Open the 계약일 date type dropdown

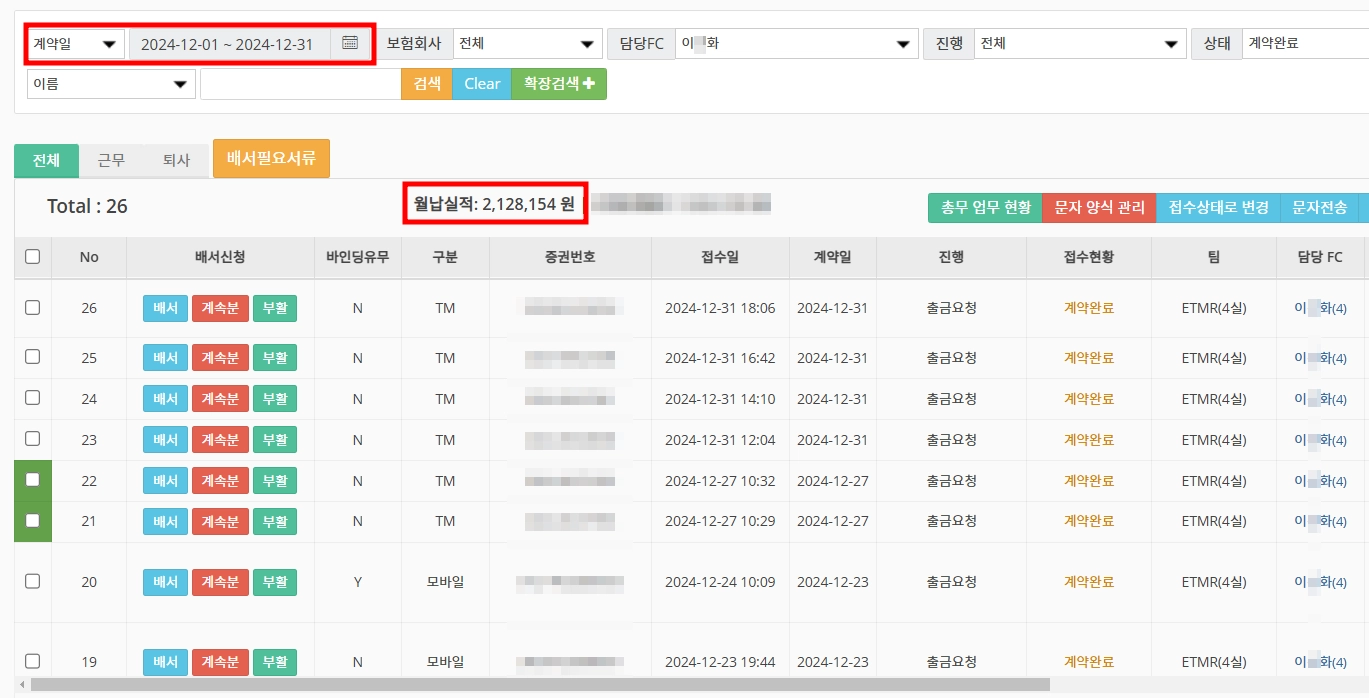[x=75, y=43]
